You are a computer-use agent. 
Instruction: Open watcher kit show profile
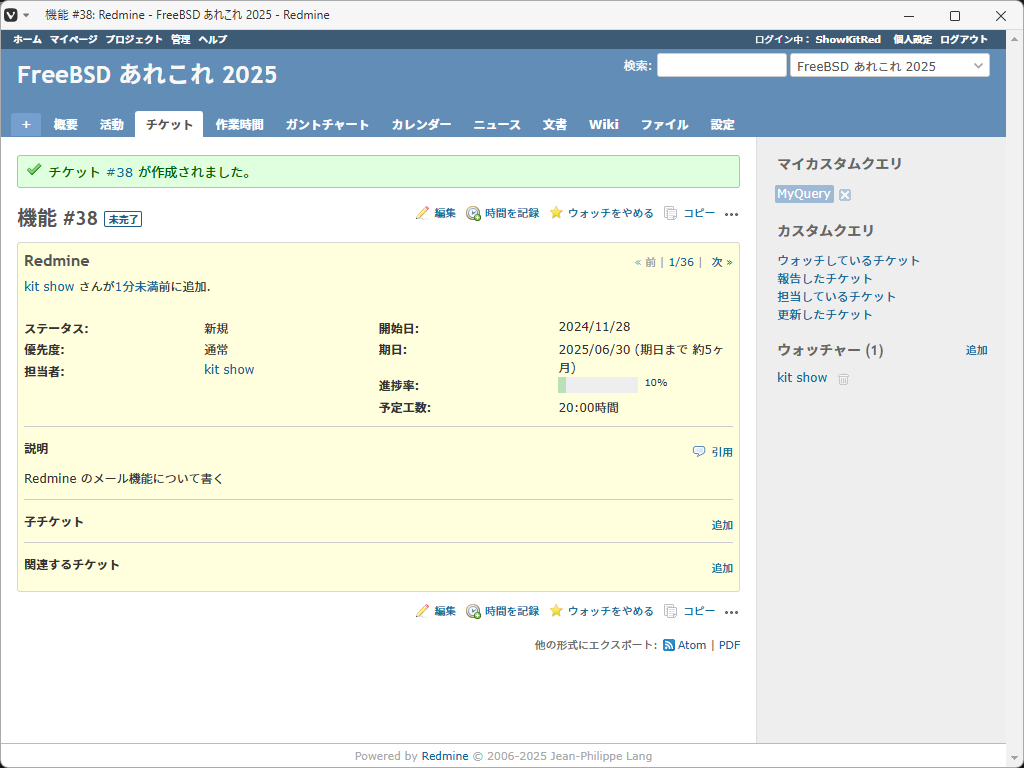(802, 377)
